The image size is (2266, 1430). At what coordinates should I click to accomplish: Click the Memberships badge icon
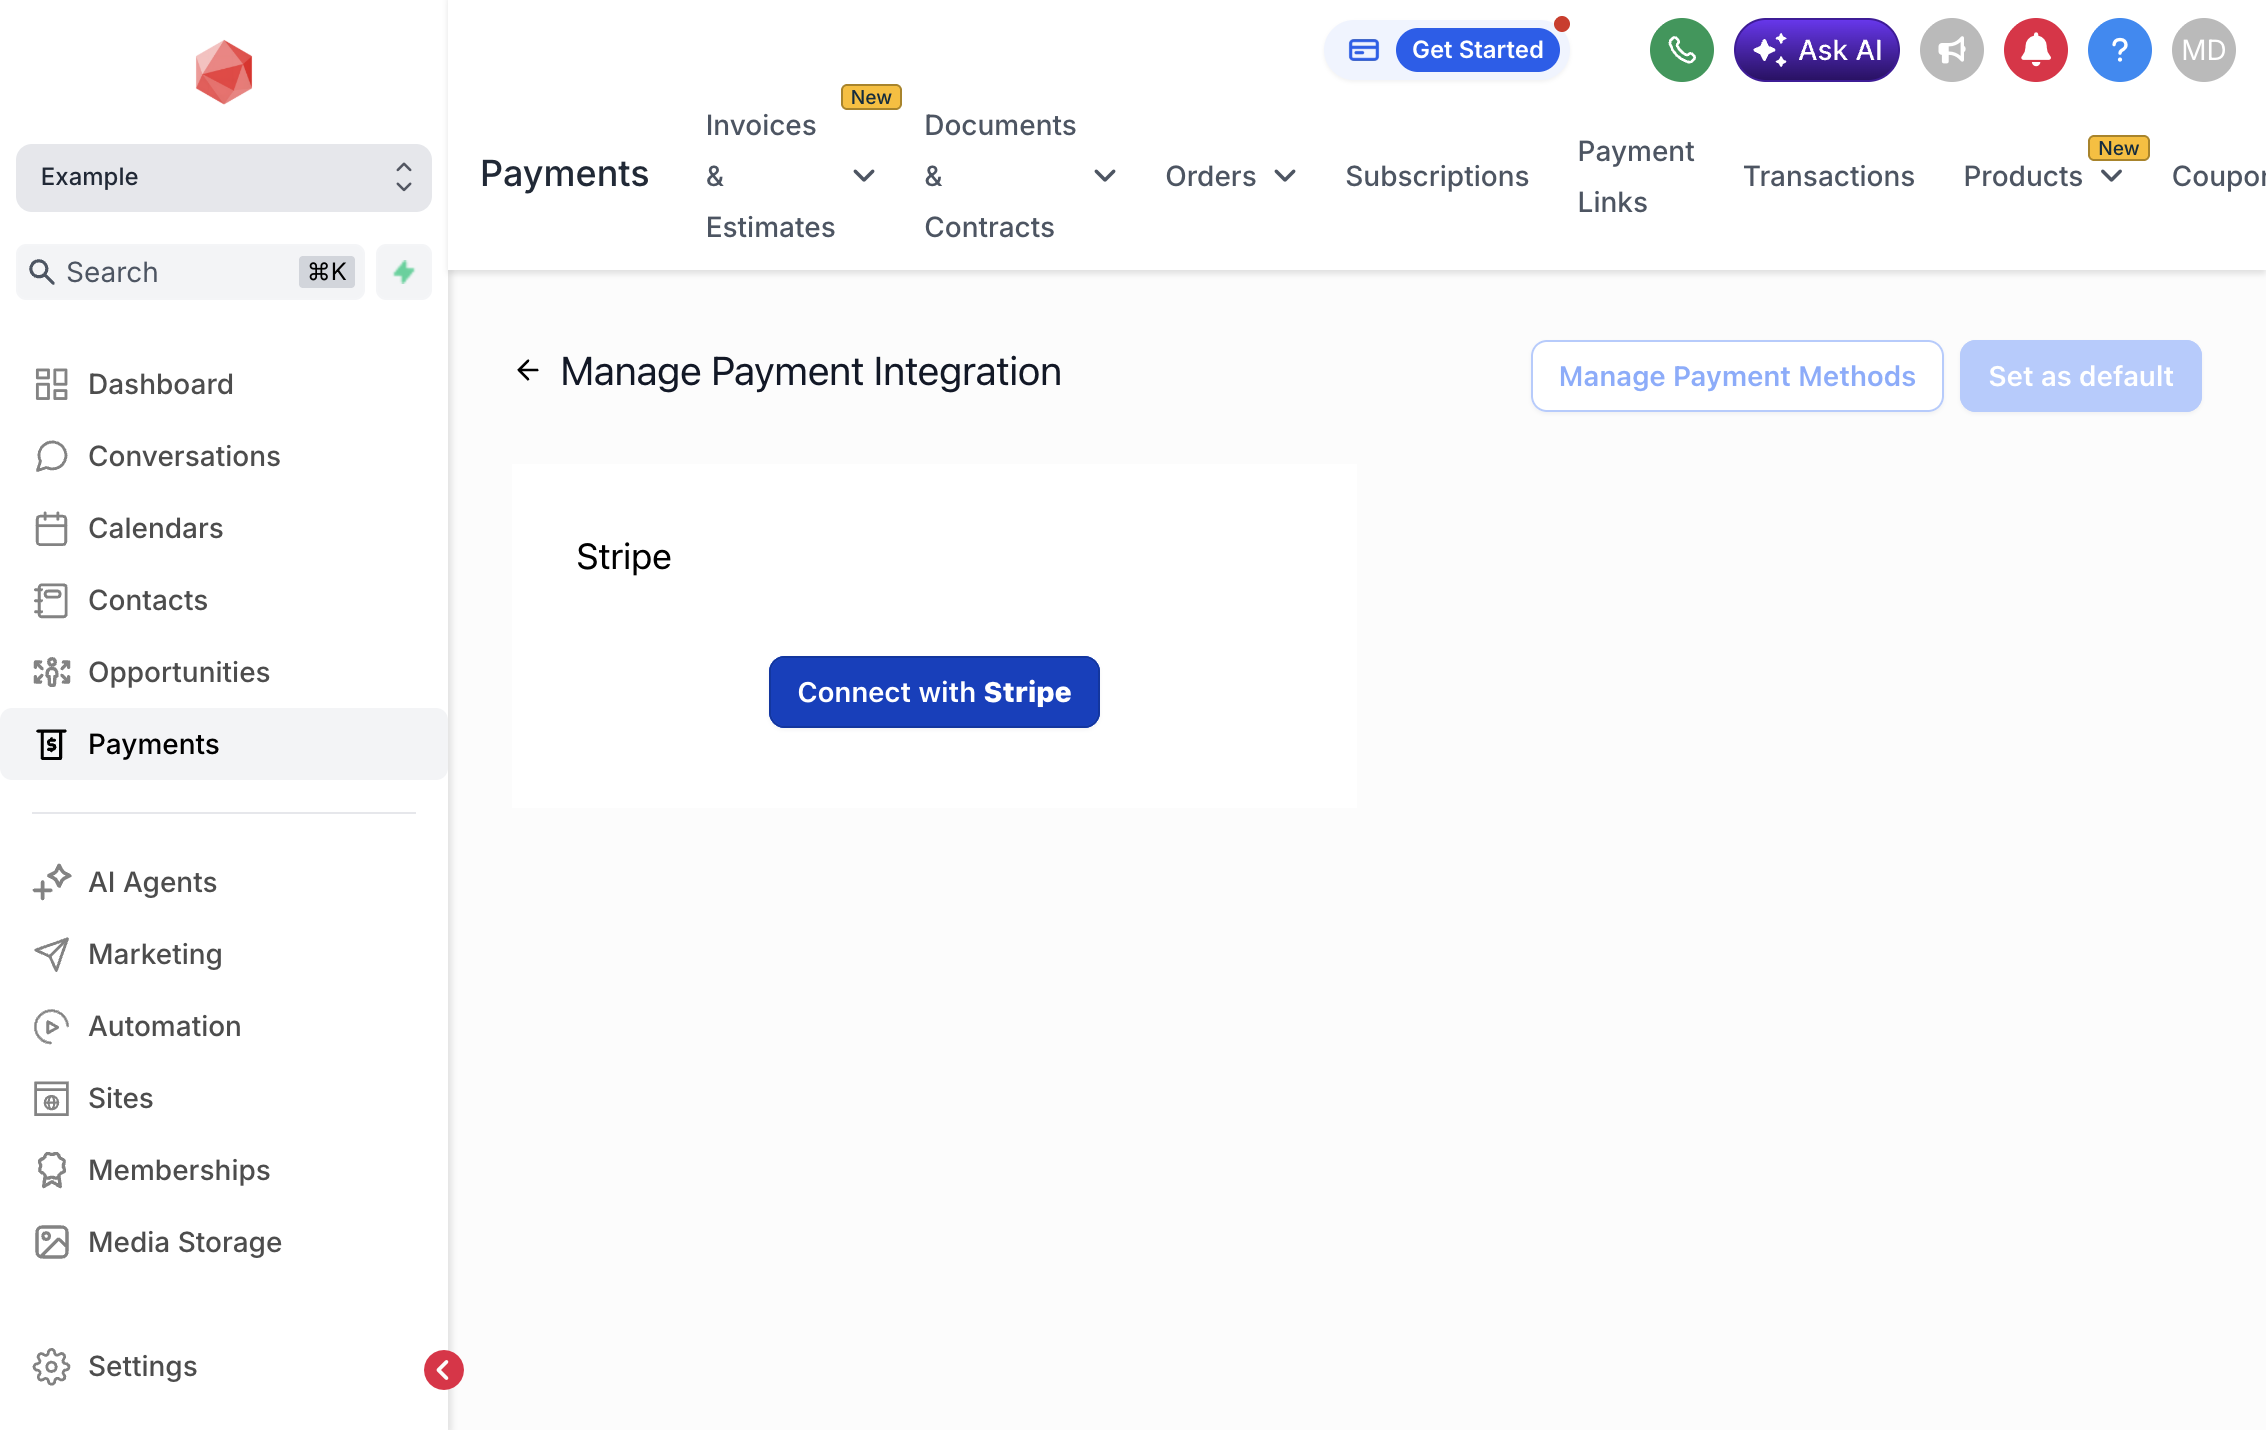coord(51,1170)
